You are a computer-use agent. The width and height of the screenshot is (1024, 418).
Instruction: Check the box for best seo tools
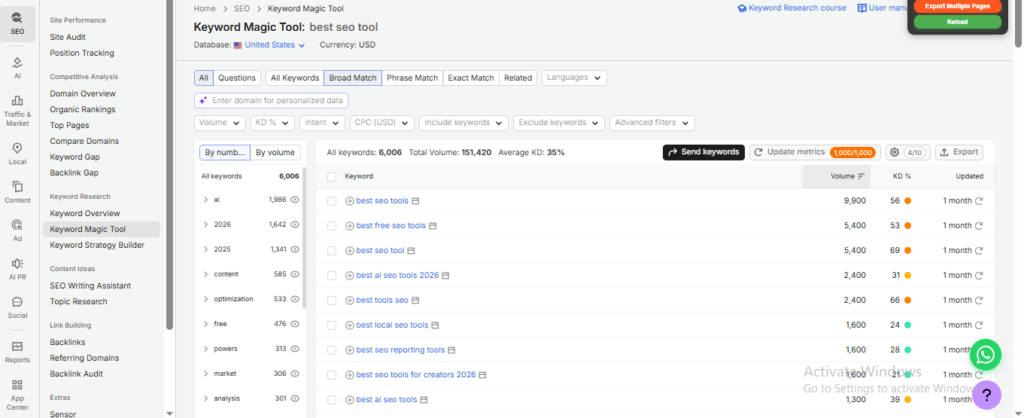click(332, 201)
